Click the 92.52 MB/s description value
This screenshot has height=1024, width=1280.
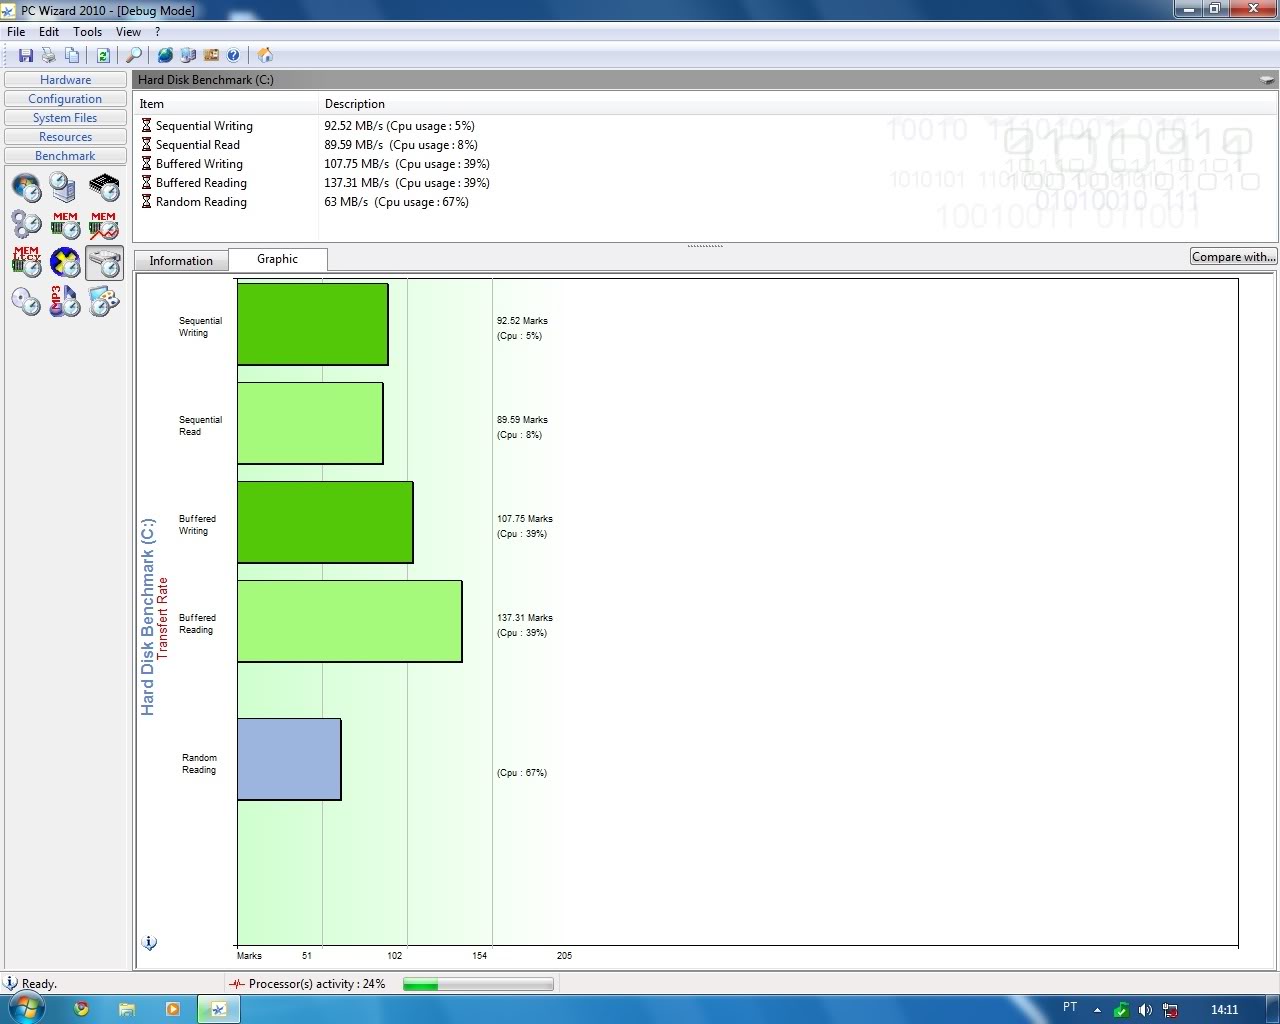coord(399,126)
